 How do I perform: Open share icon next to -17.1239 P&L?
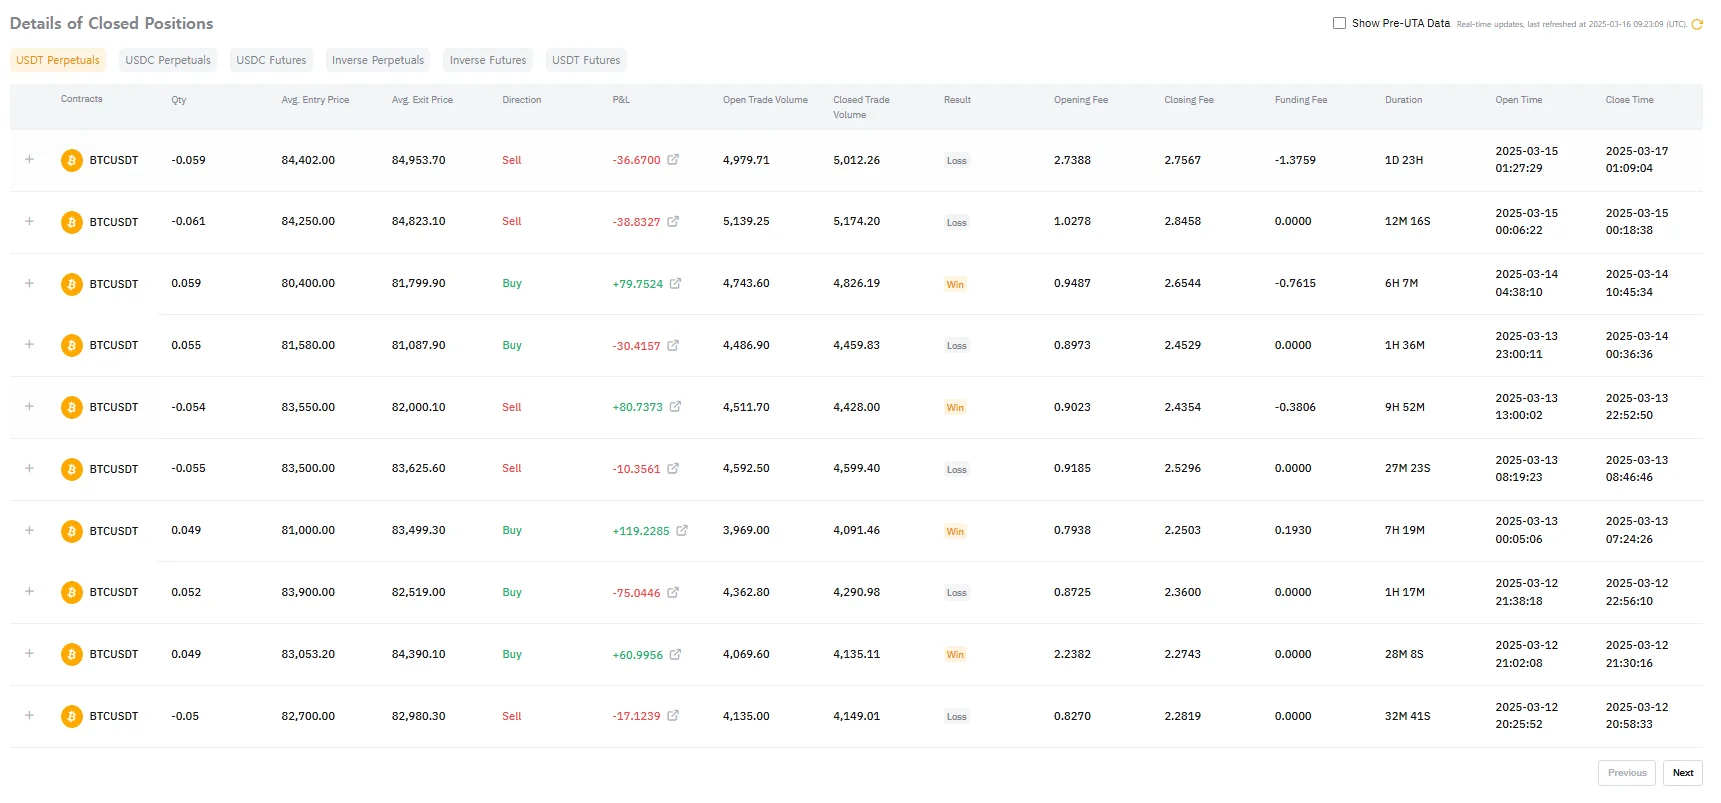coord(673,716)
